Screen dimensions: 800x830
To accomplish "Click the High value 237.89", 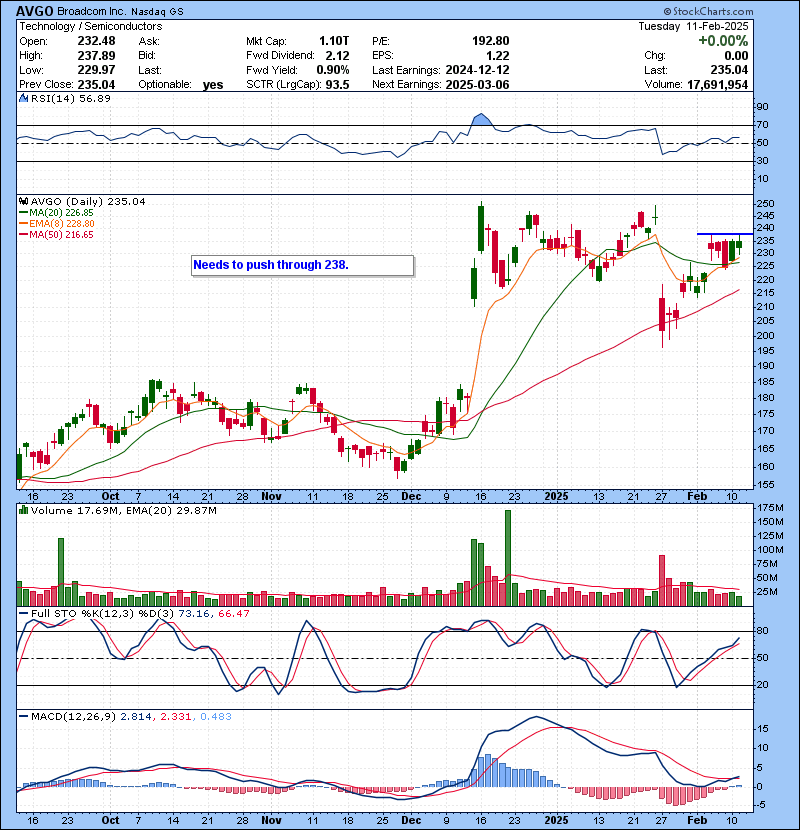I will click(x=96, y=56).
